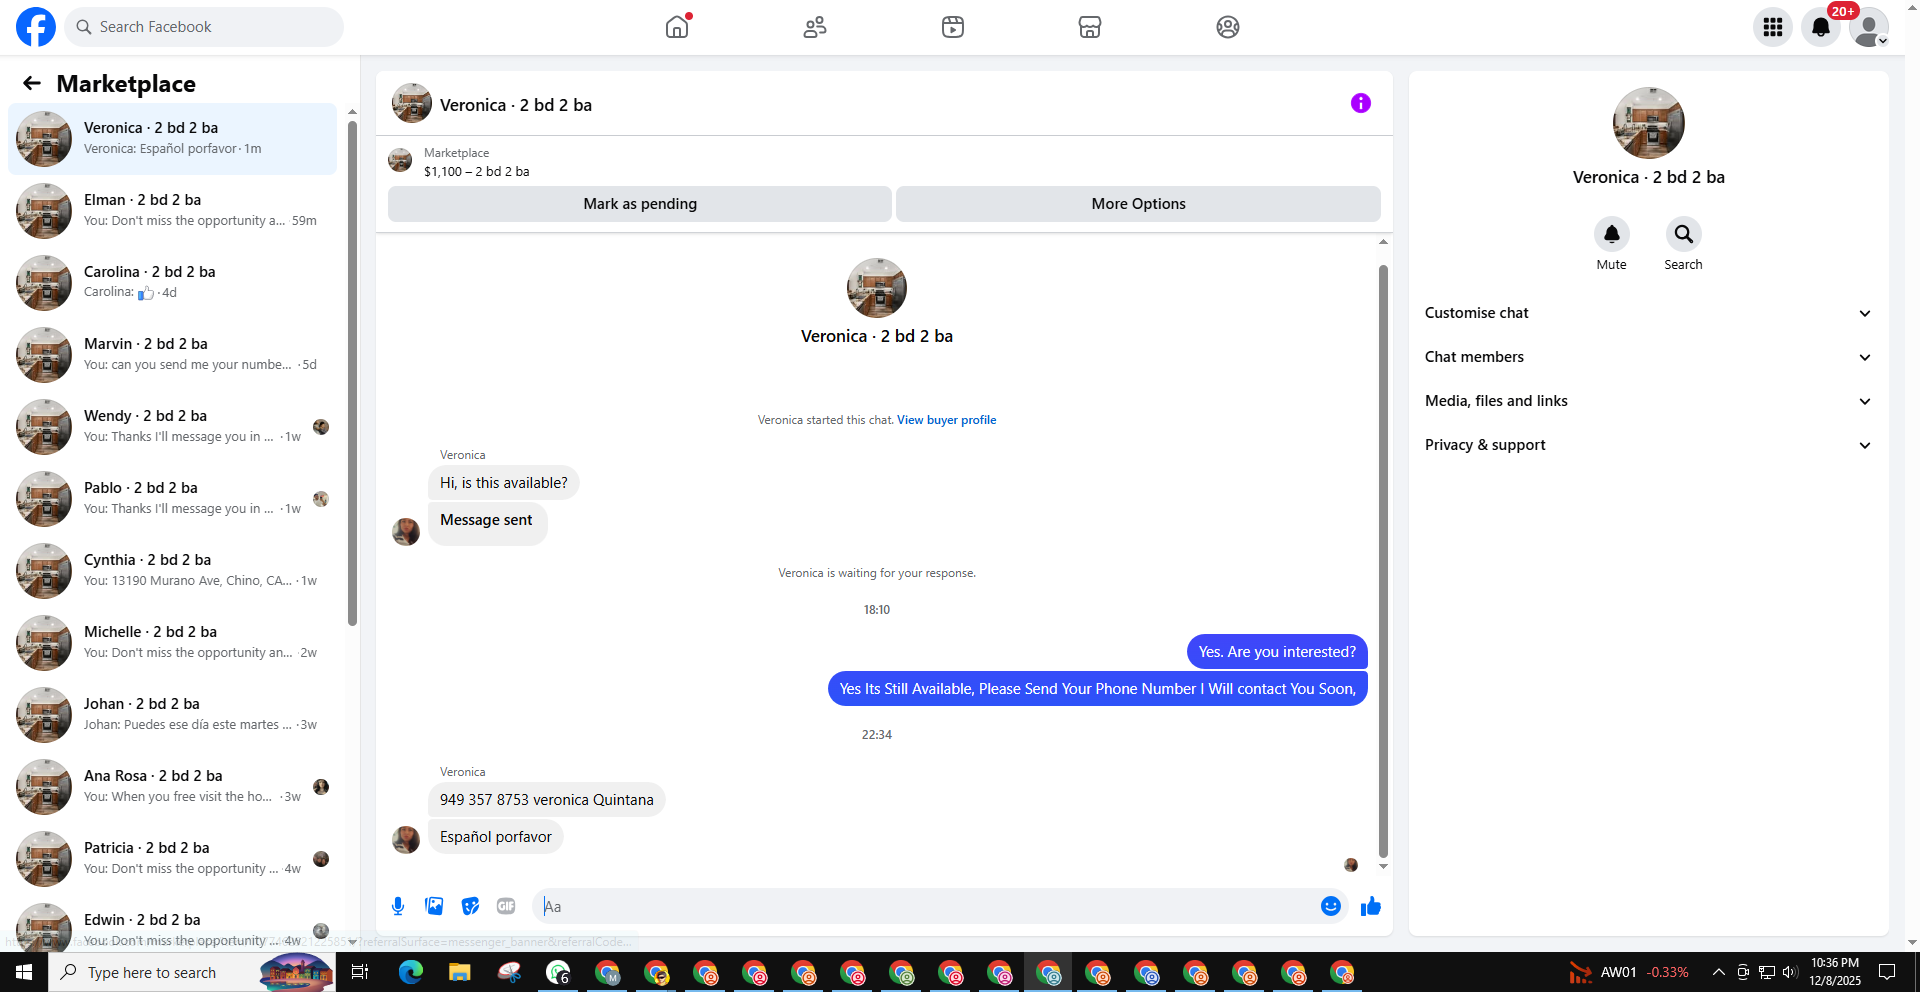Viewport: 1920px width, 992px height.
Task: Click the chat messages scrollbar
Action: pos(1384,561)
